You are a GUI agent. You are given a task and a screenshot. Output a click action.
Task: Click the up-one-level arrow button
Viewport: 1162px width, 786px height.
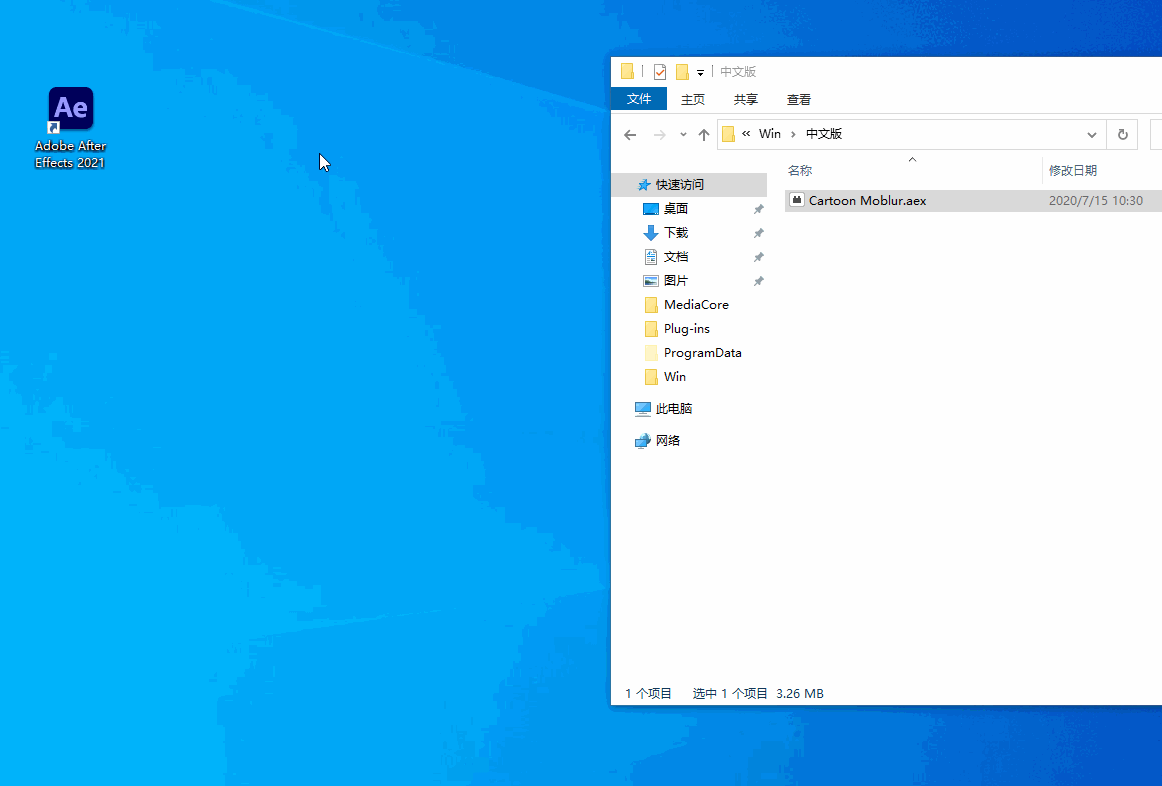(x=704, y=135)
